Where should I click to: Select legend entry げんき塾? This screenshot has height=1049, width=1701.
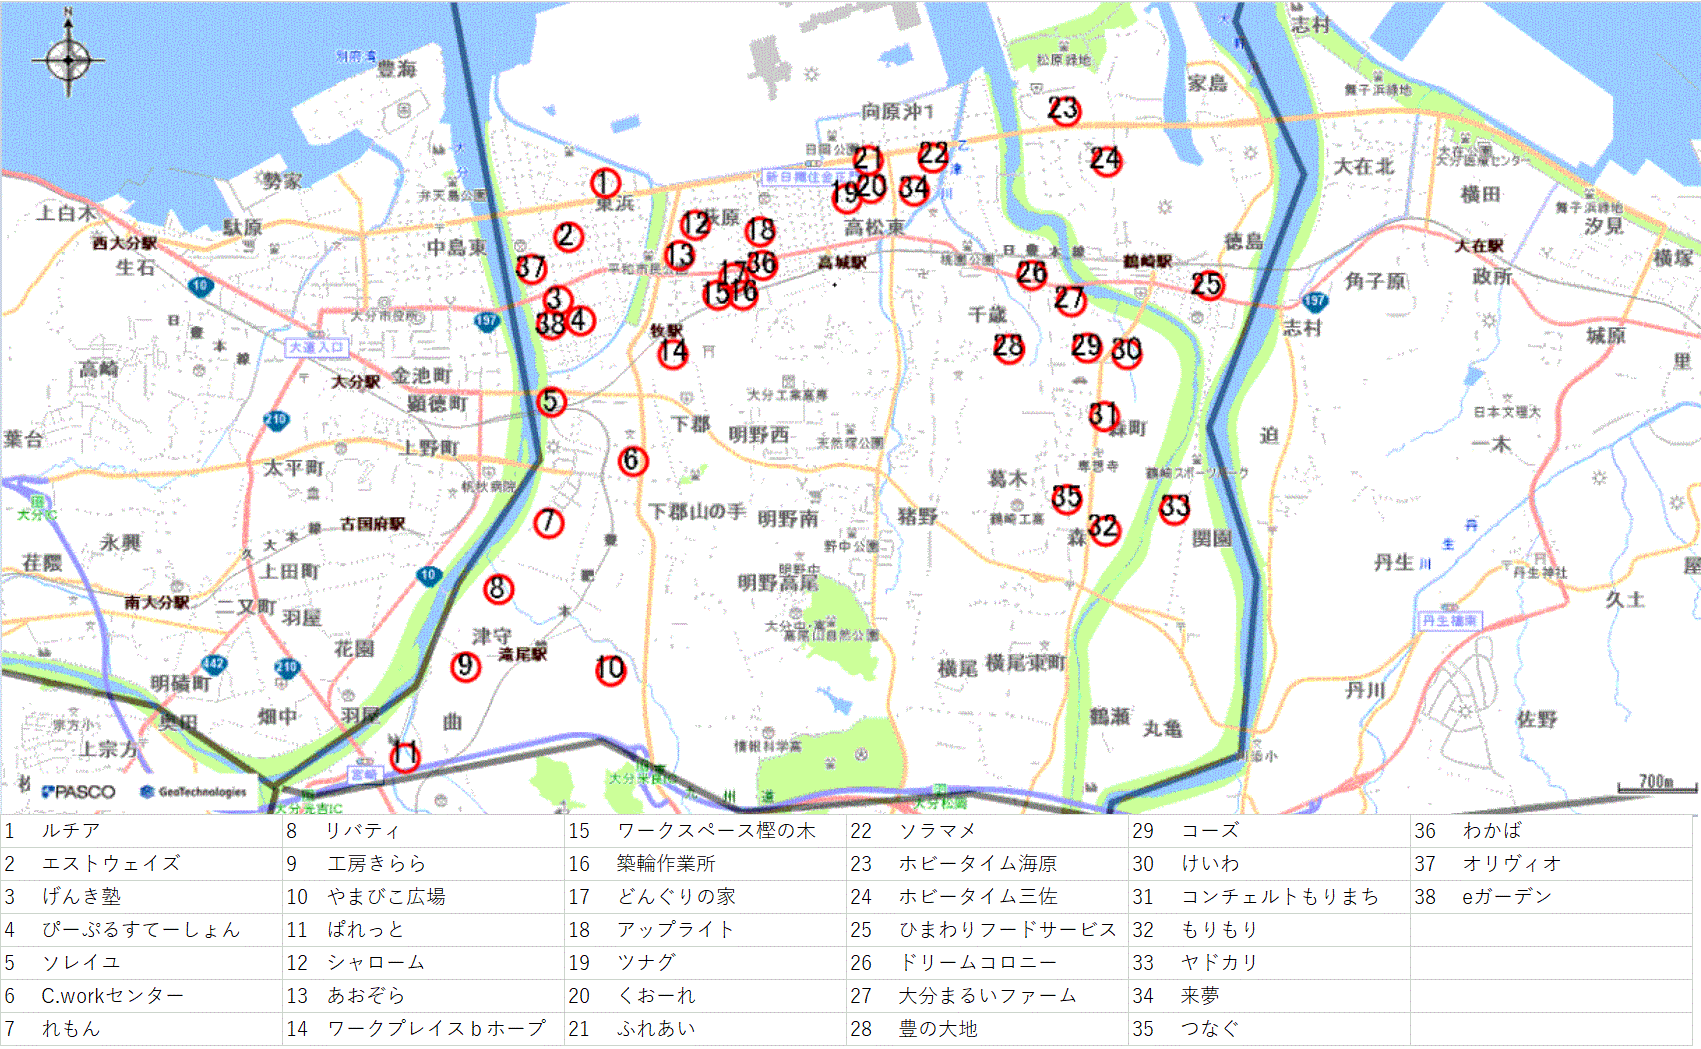click(x=81, y=896)
